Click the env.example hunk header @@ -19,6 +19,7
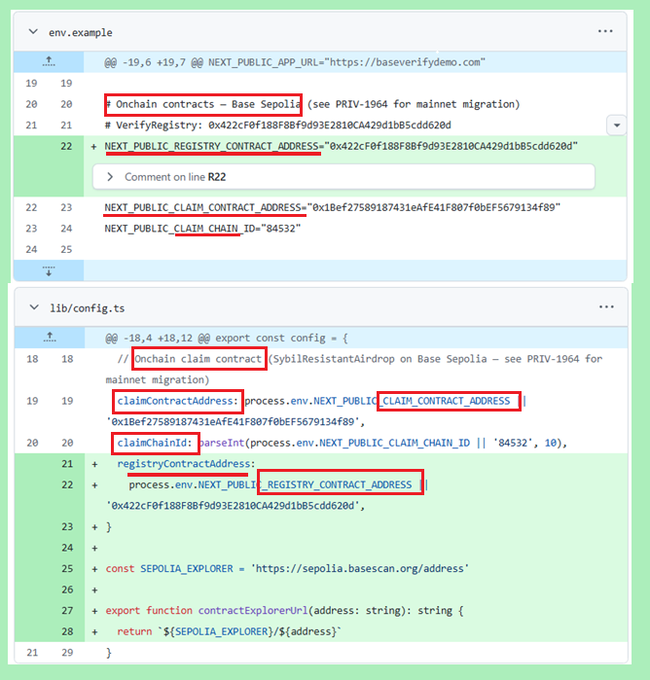 294,62
